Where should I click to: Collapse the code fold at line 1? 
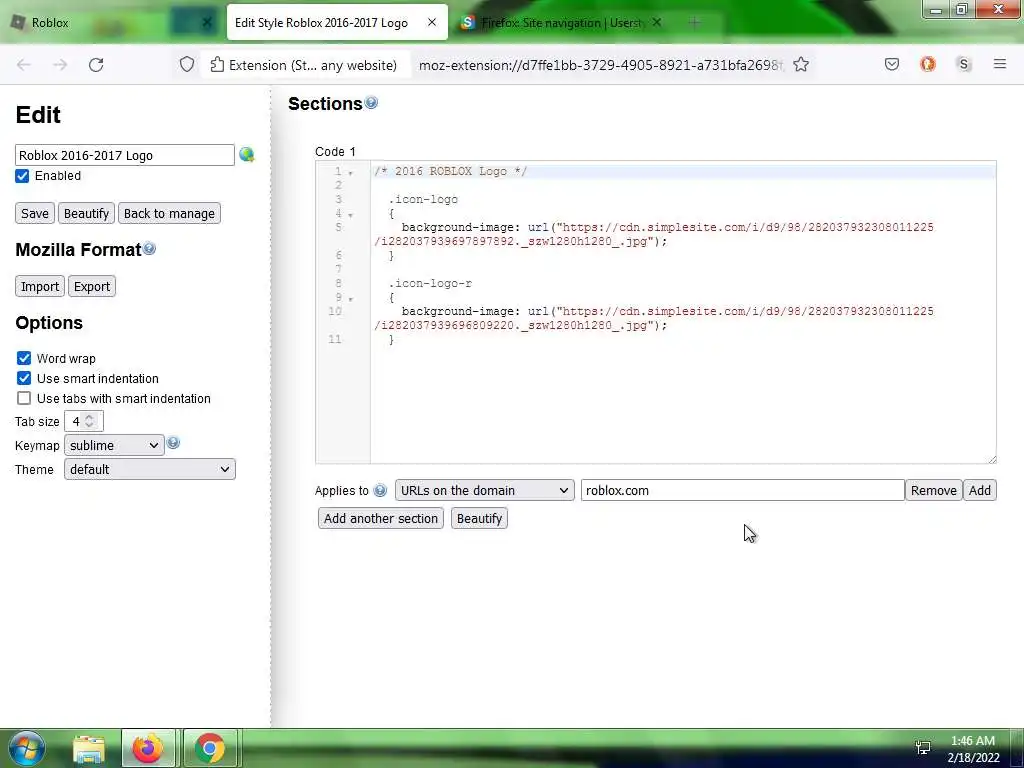click(x=351, y=173)
